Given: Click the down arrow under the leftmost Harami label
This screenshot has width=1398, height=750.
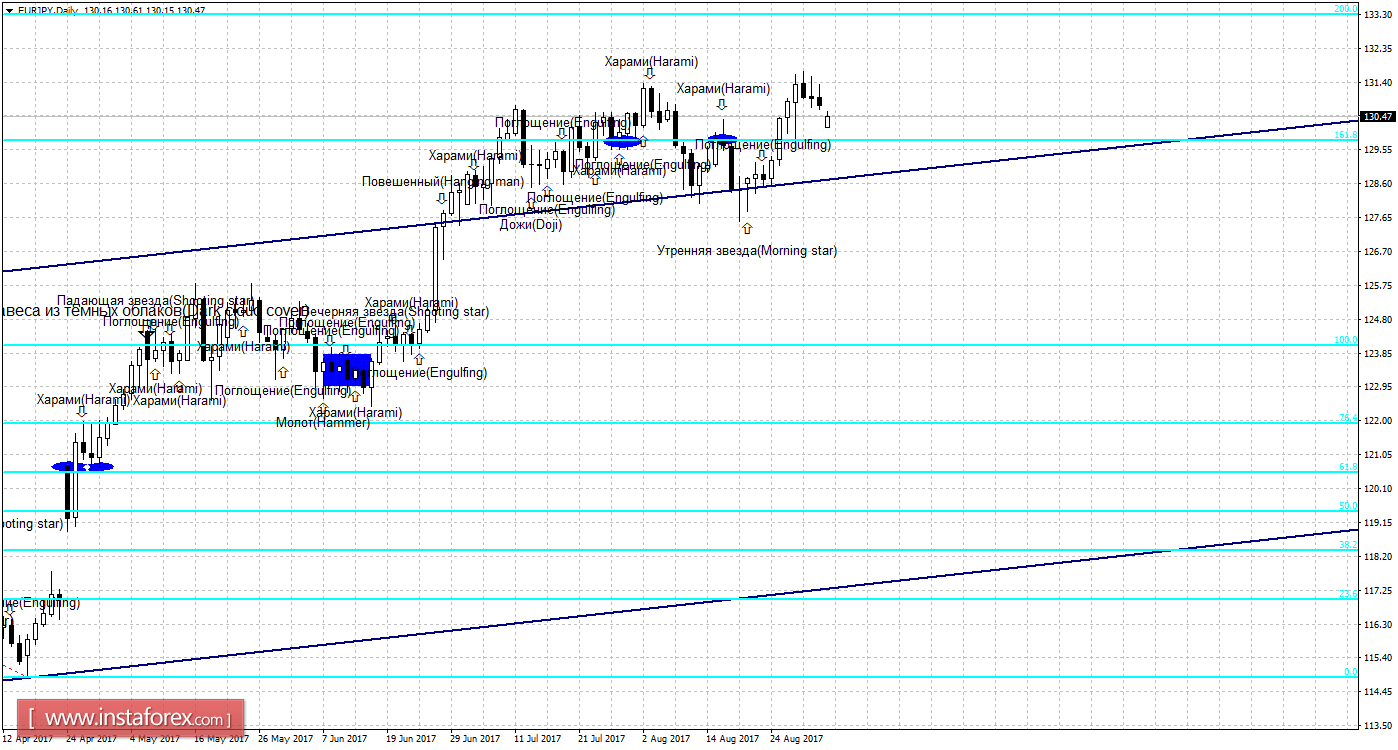Looking at the screenshot, I should [82, 411].
